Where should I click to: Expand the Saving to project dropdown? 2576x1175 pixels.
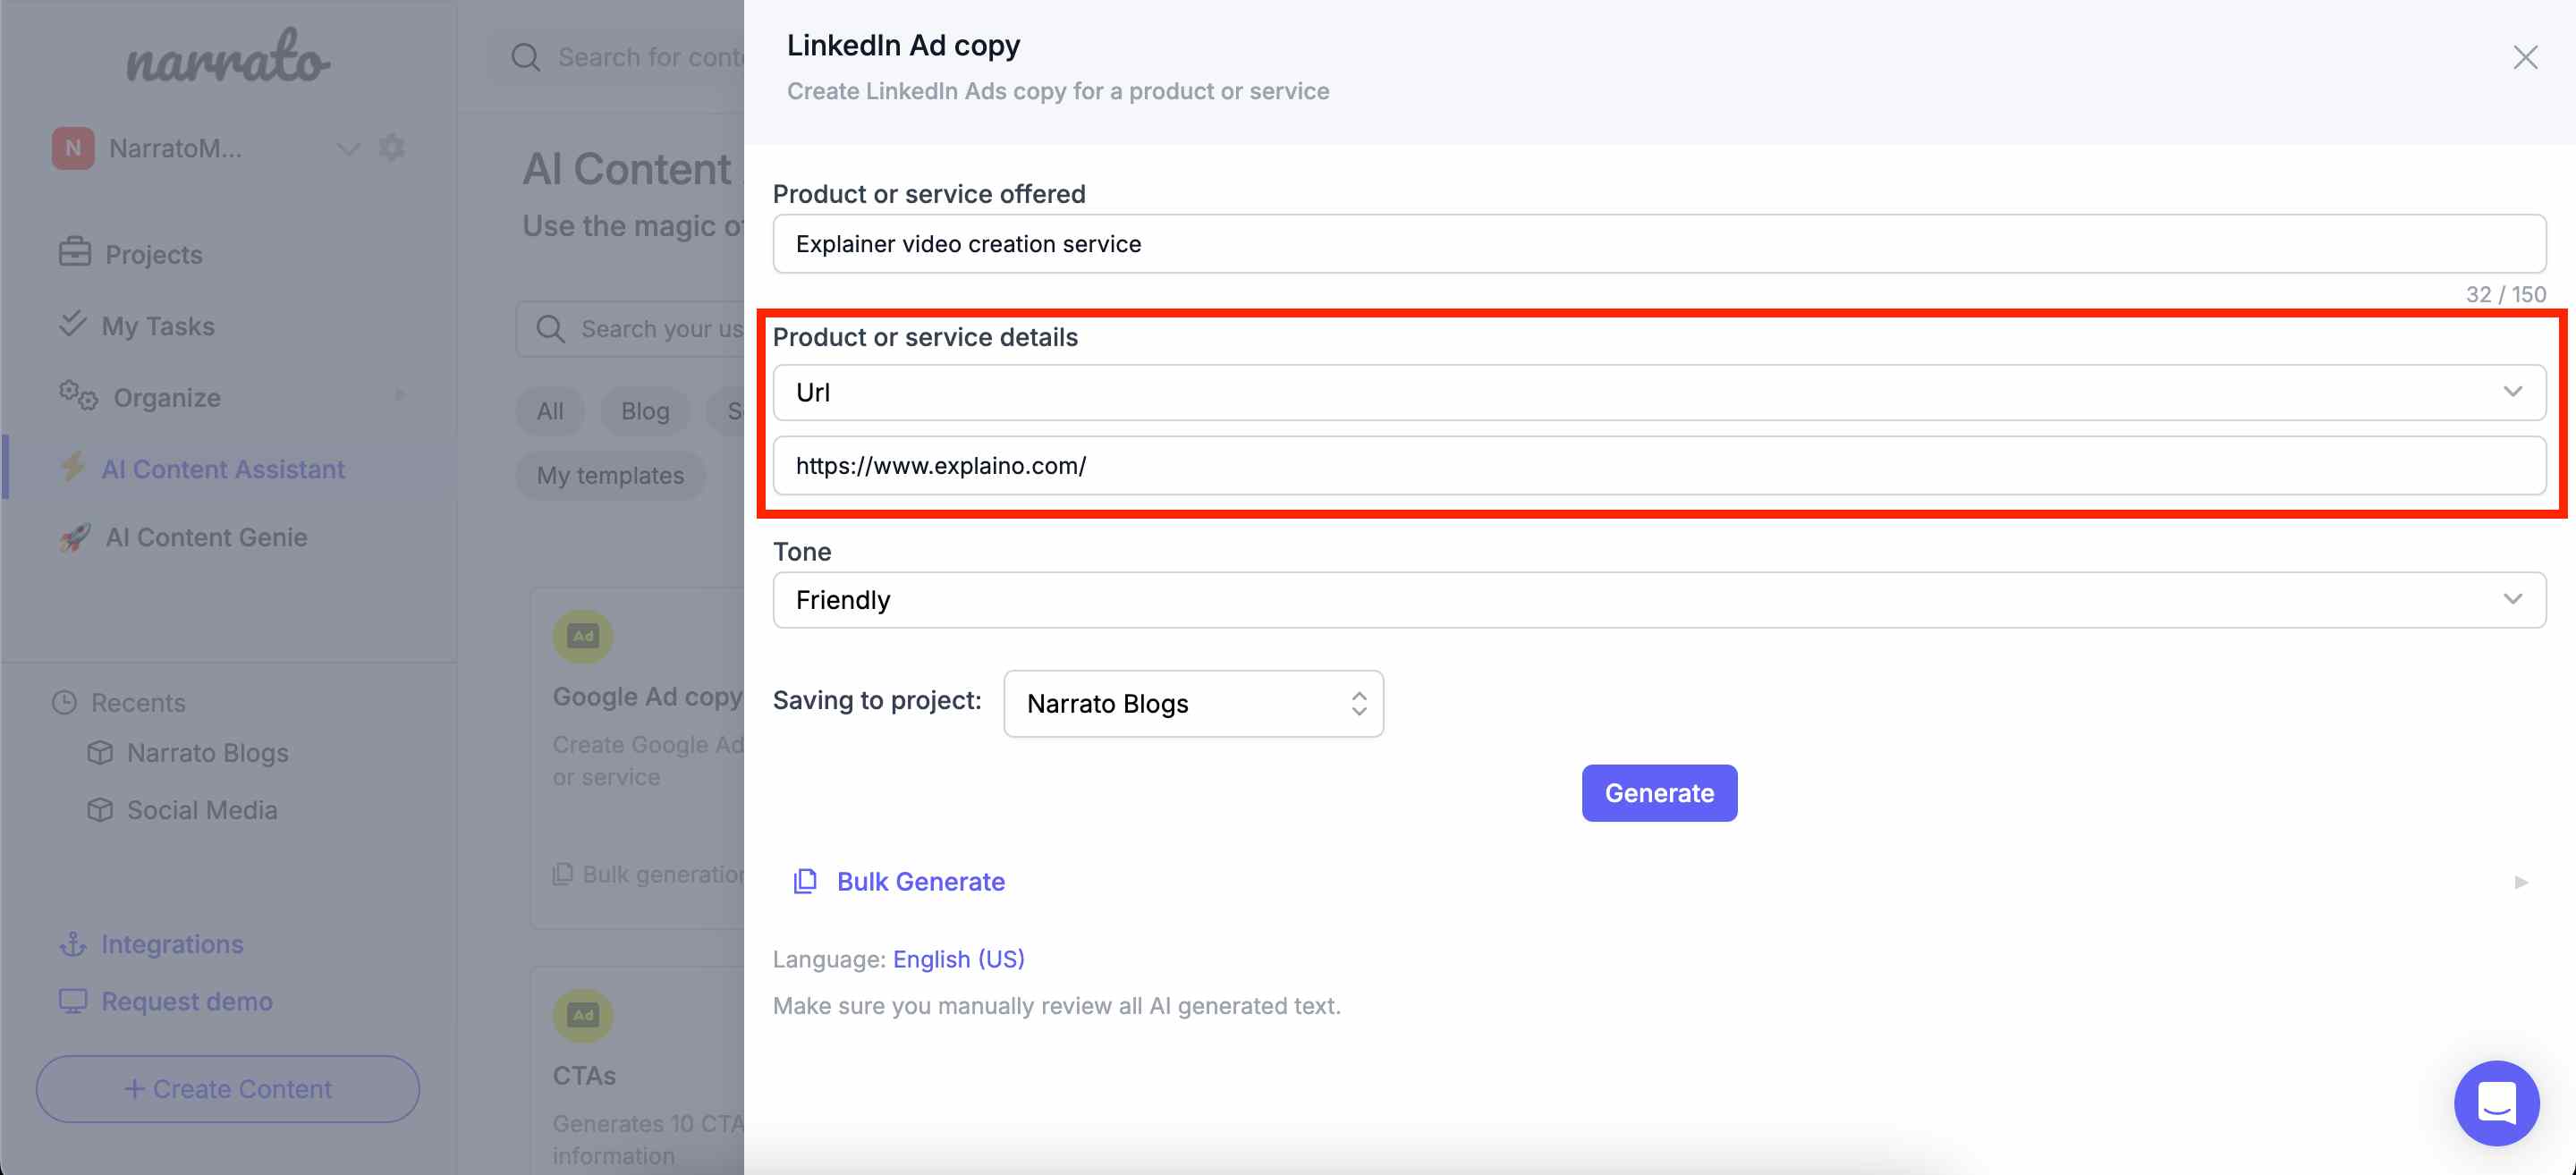click(x=1192, y=702)
